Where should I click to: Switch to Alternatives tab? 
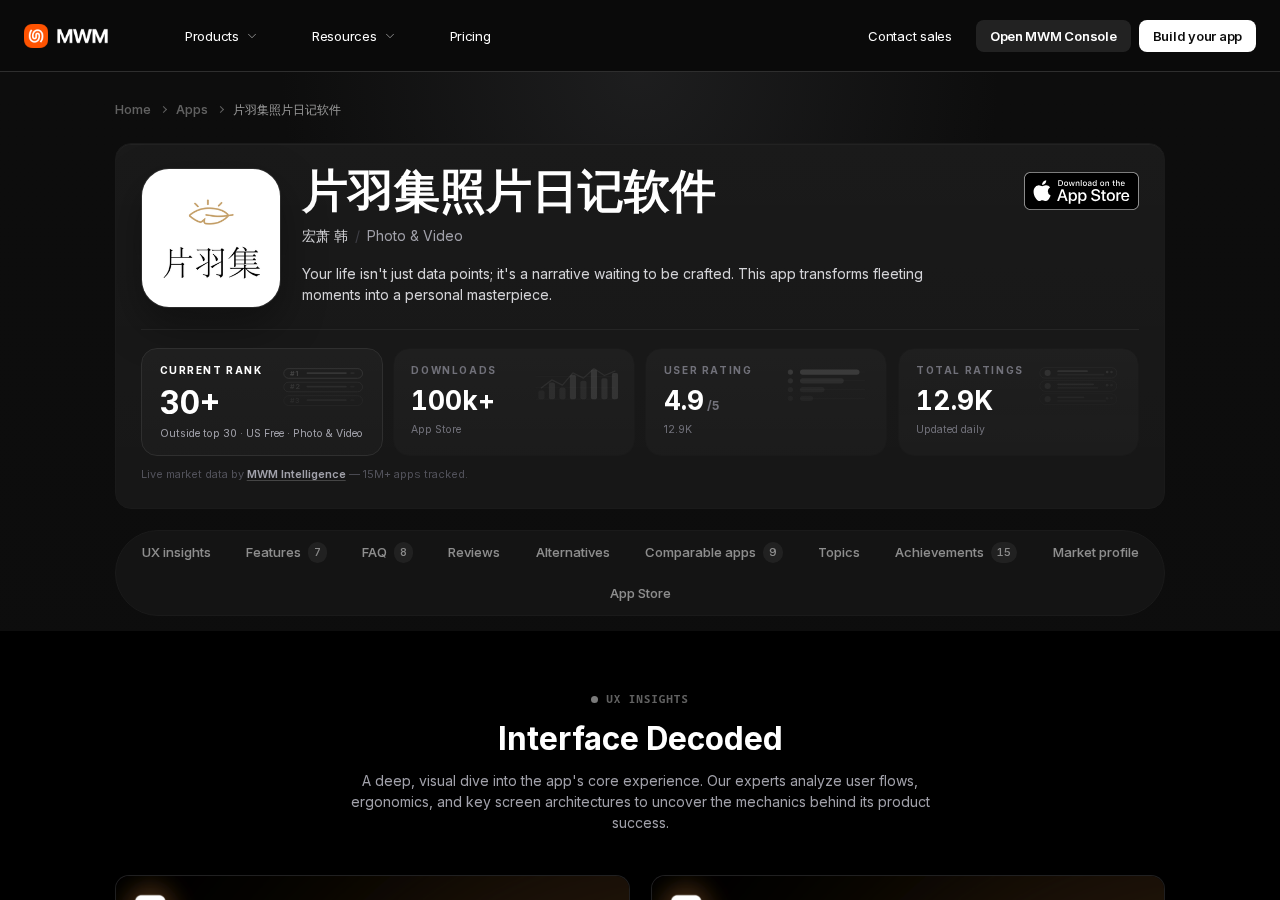(573, 552)
